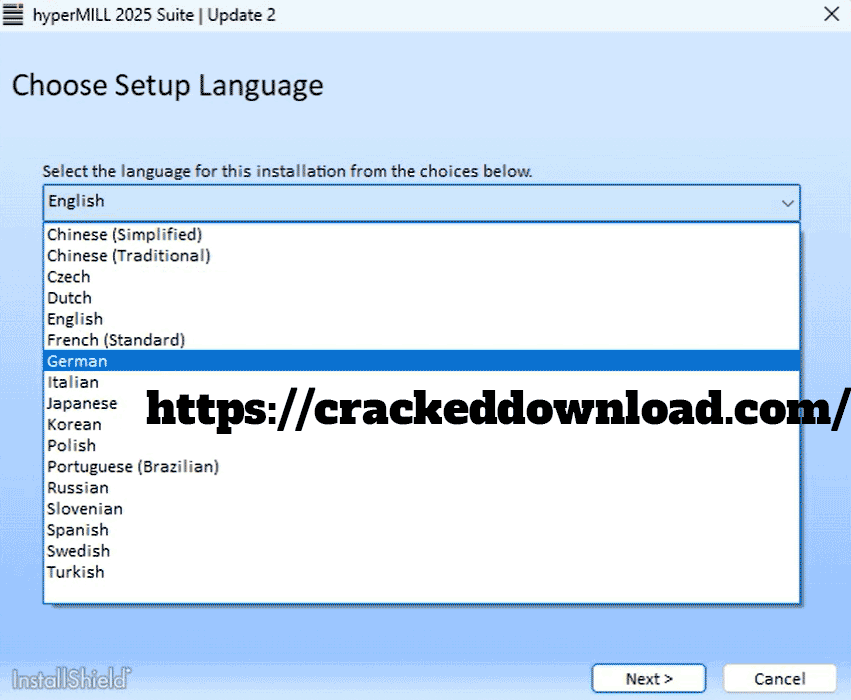The image size is (851, 700).
Task: Choose Slovenian from the list
Action: click(421, 509)
